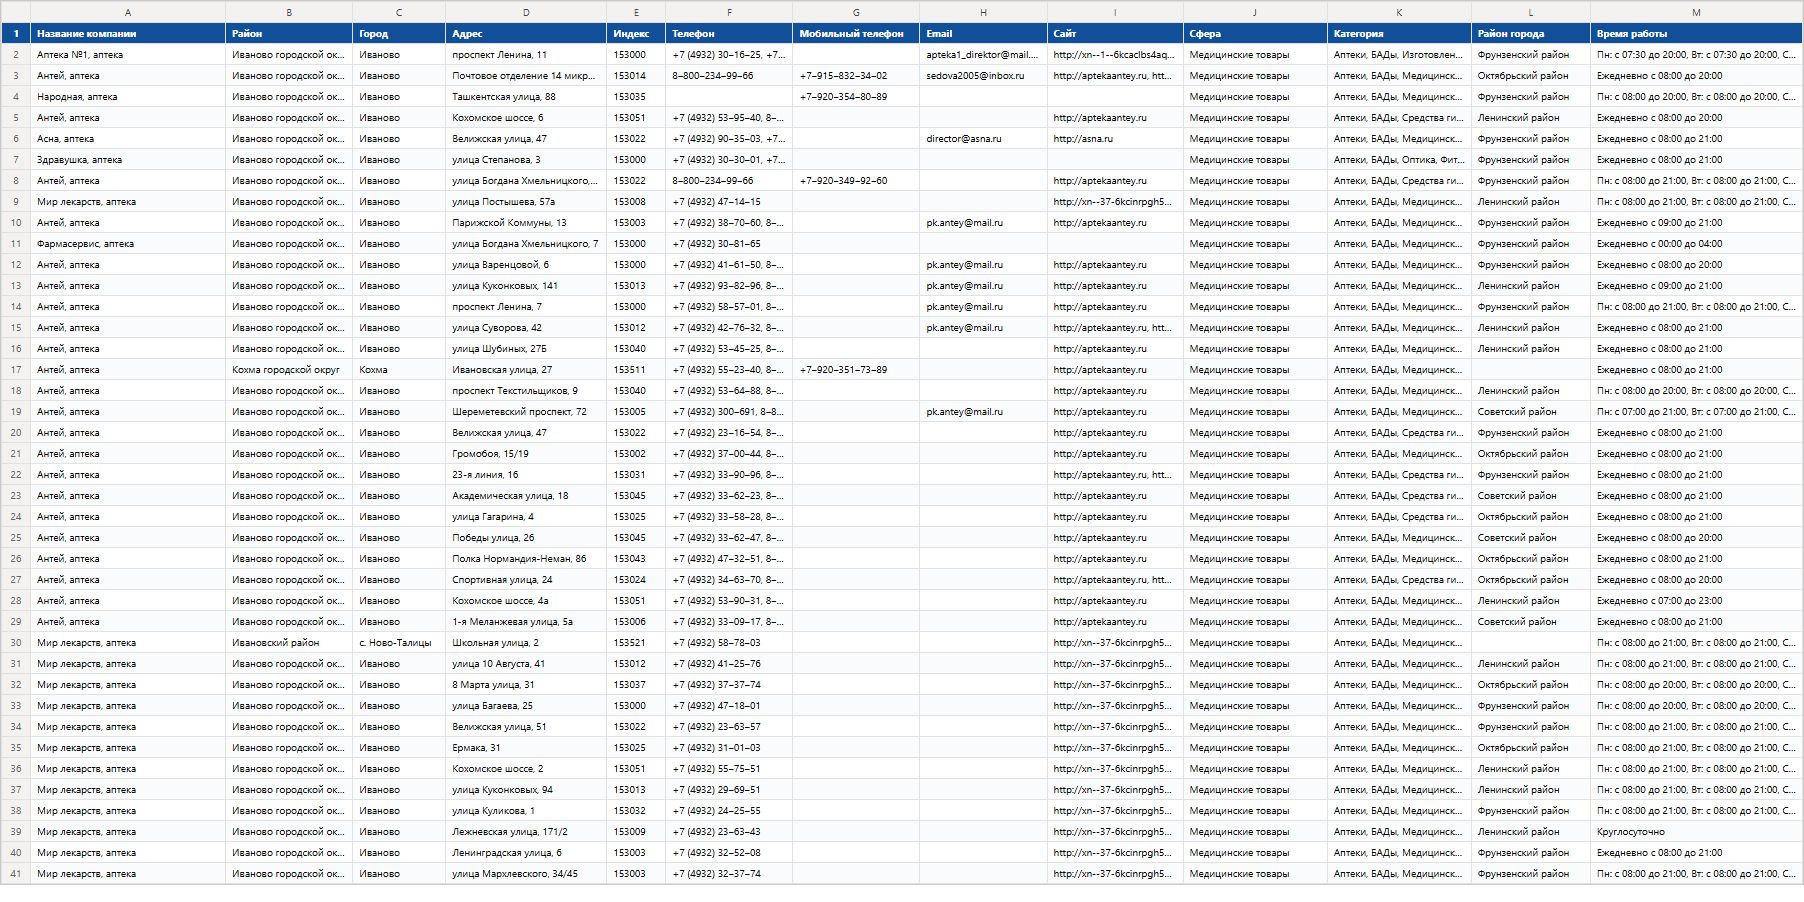This screenshot has height=902, width=1804.
Task: Select the address "1-я Меланжевая улица, 5а"
Action: (526, 622)
